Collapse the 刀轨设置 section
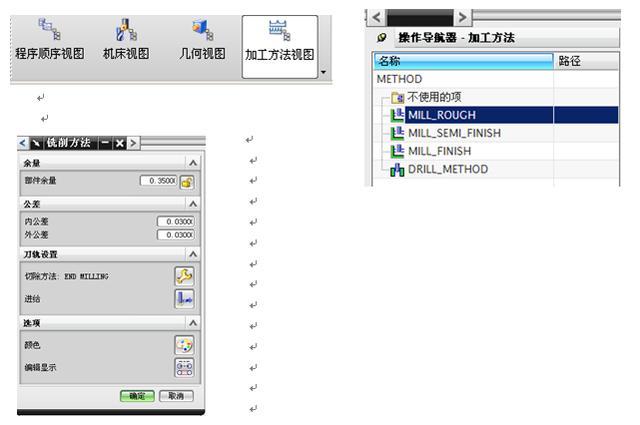640x425 pixels. 193,254
